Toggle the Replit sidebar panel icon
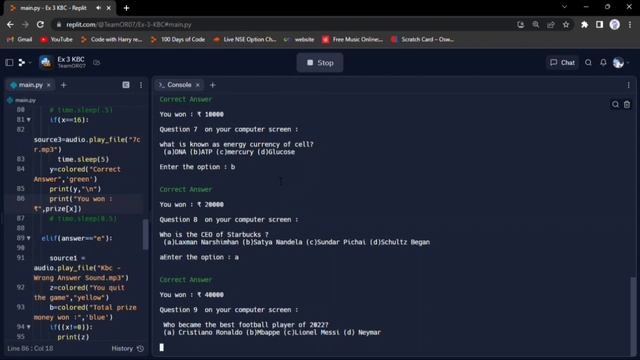The image size is (640, 360). [9, 62]
